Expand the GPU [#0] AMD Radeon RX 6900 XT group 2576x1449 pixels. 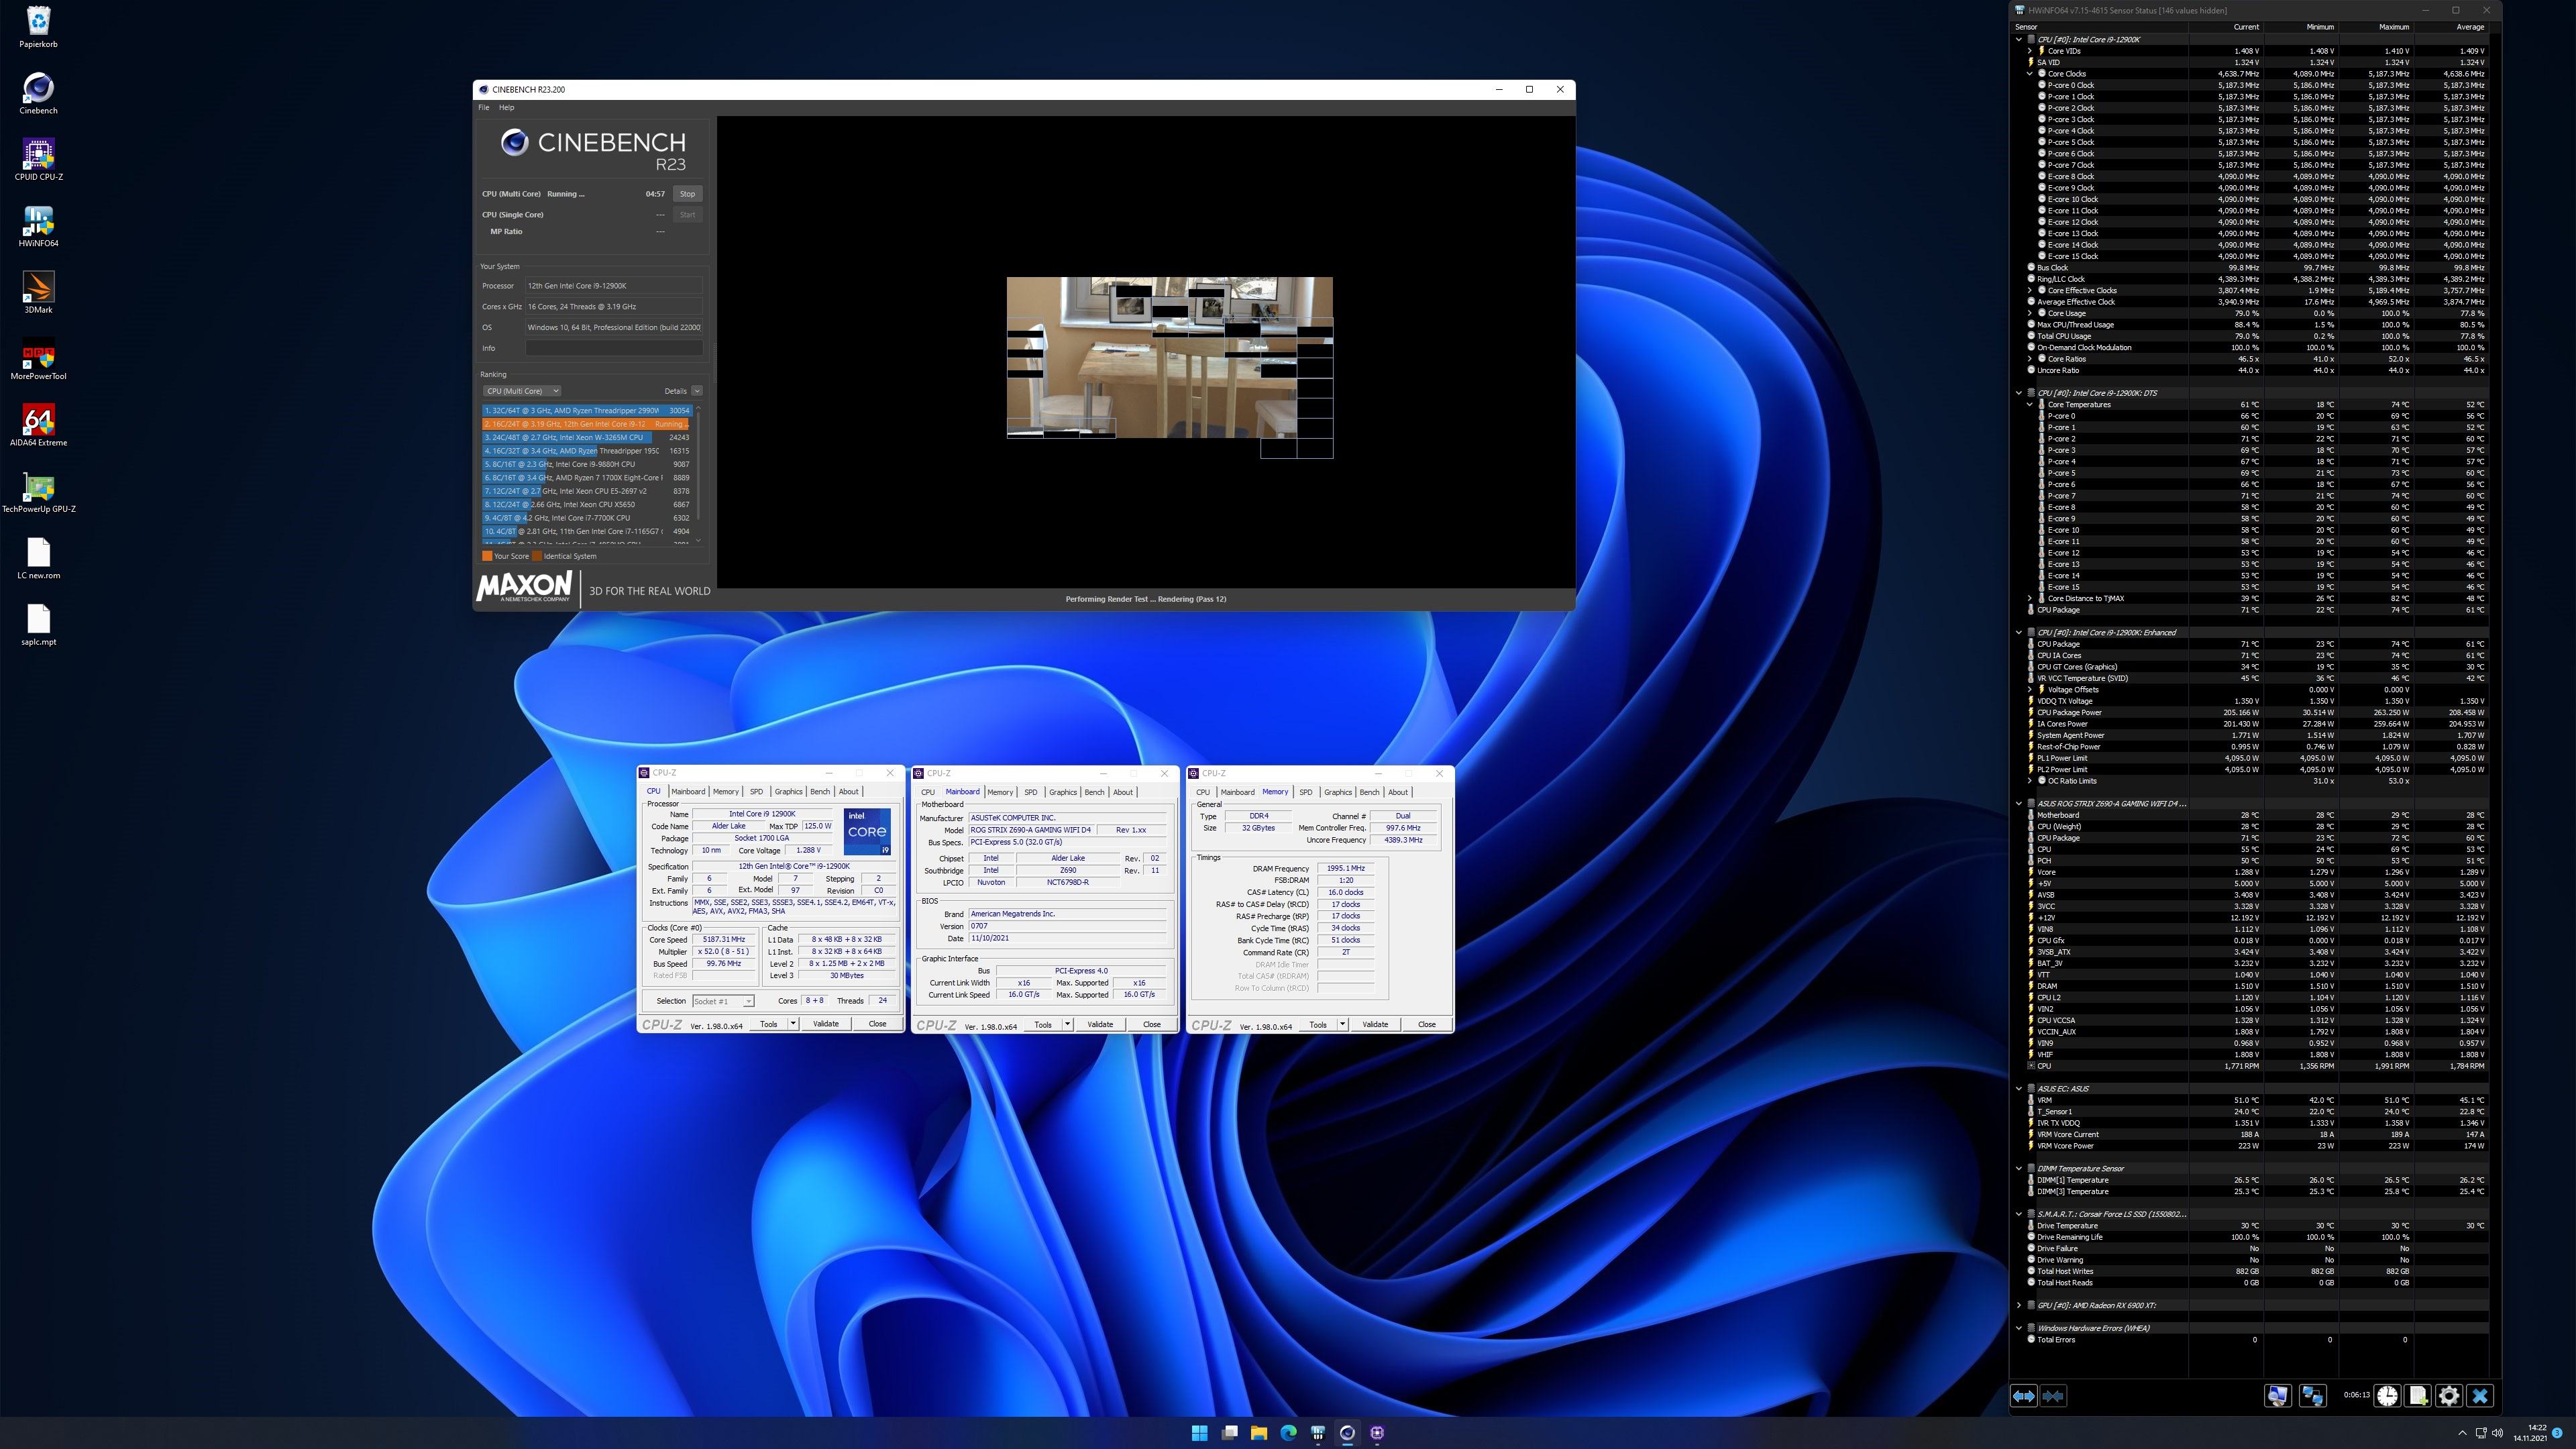tap(2018, 1305)
